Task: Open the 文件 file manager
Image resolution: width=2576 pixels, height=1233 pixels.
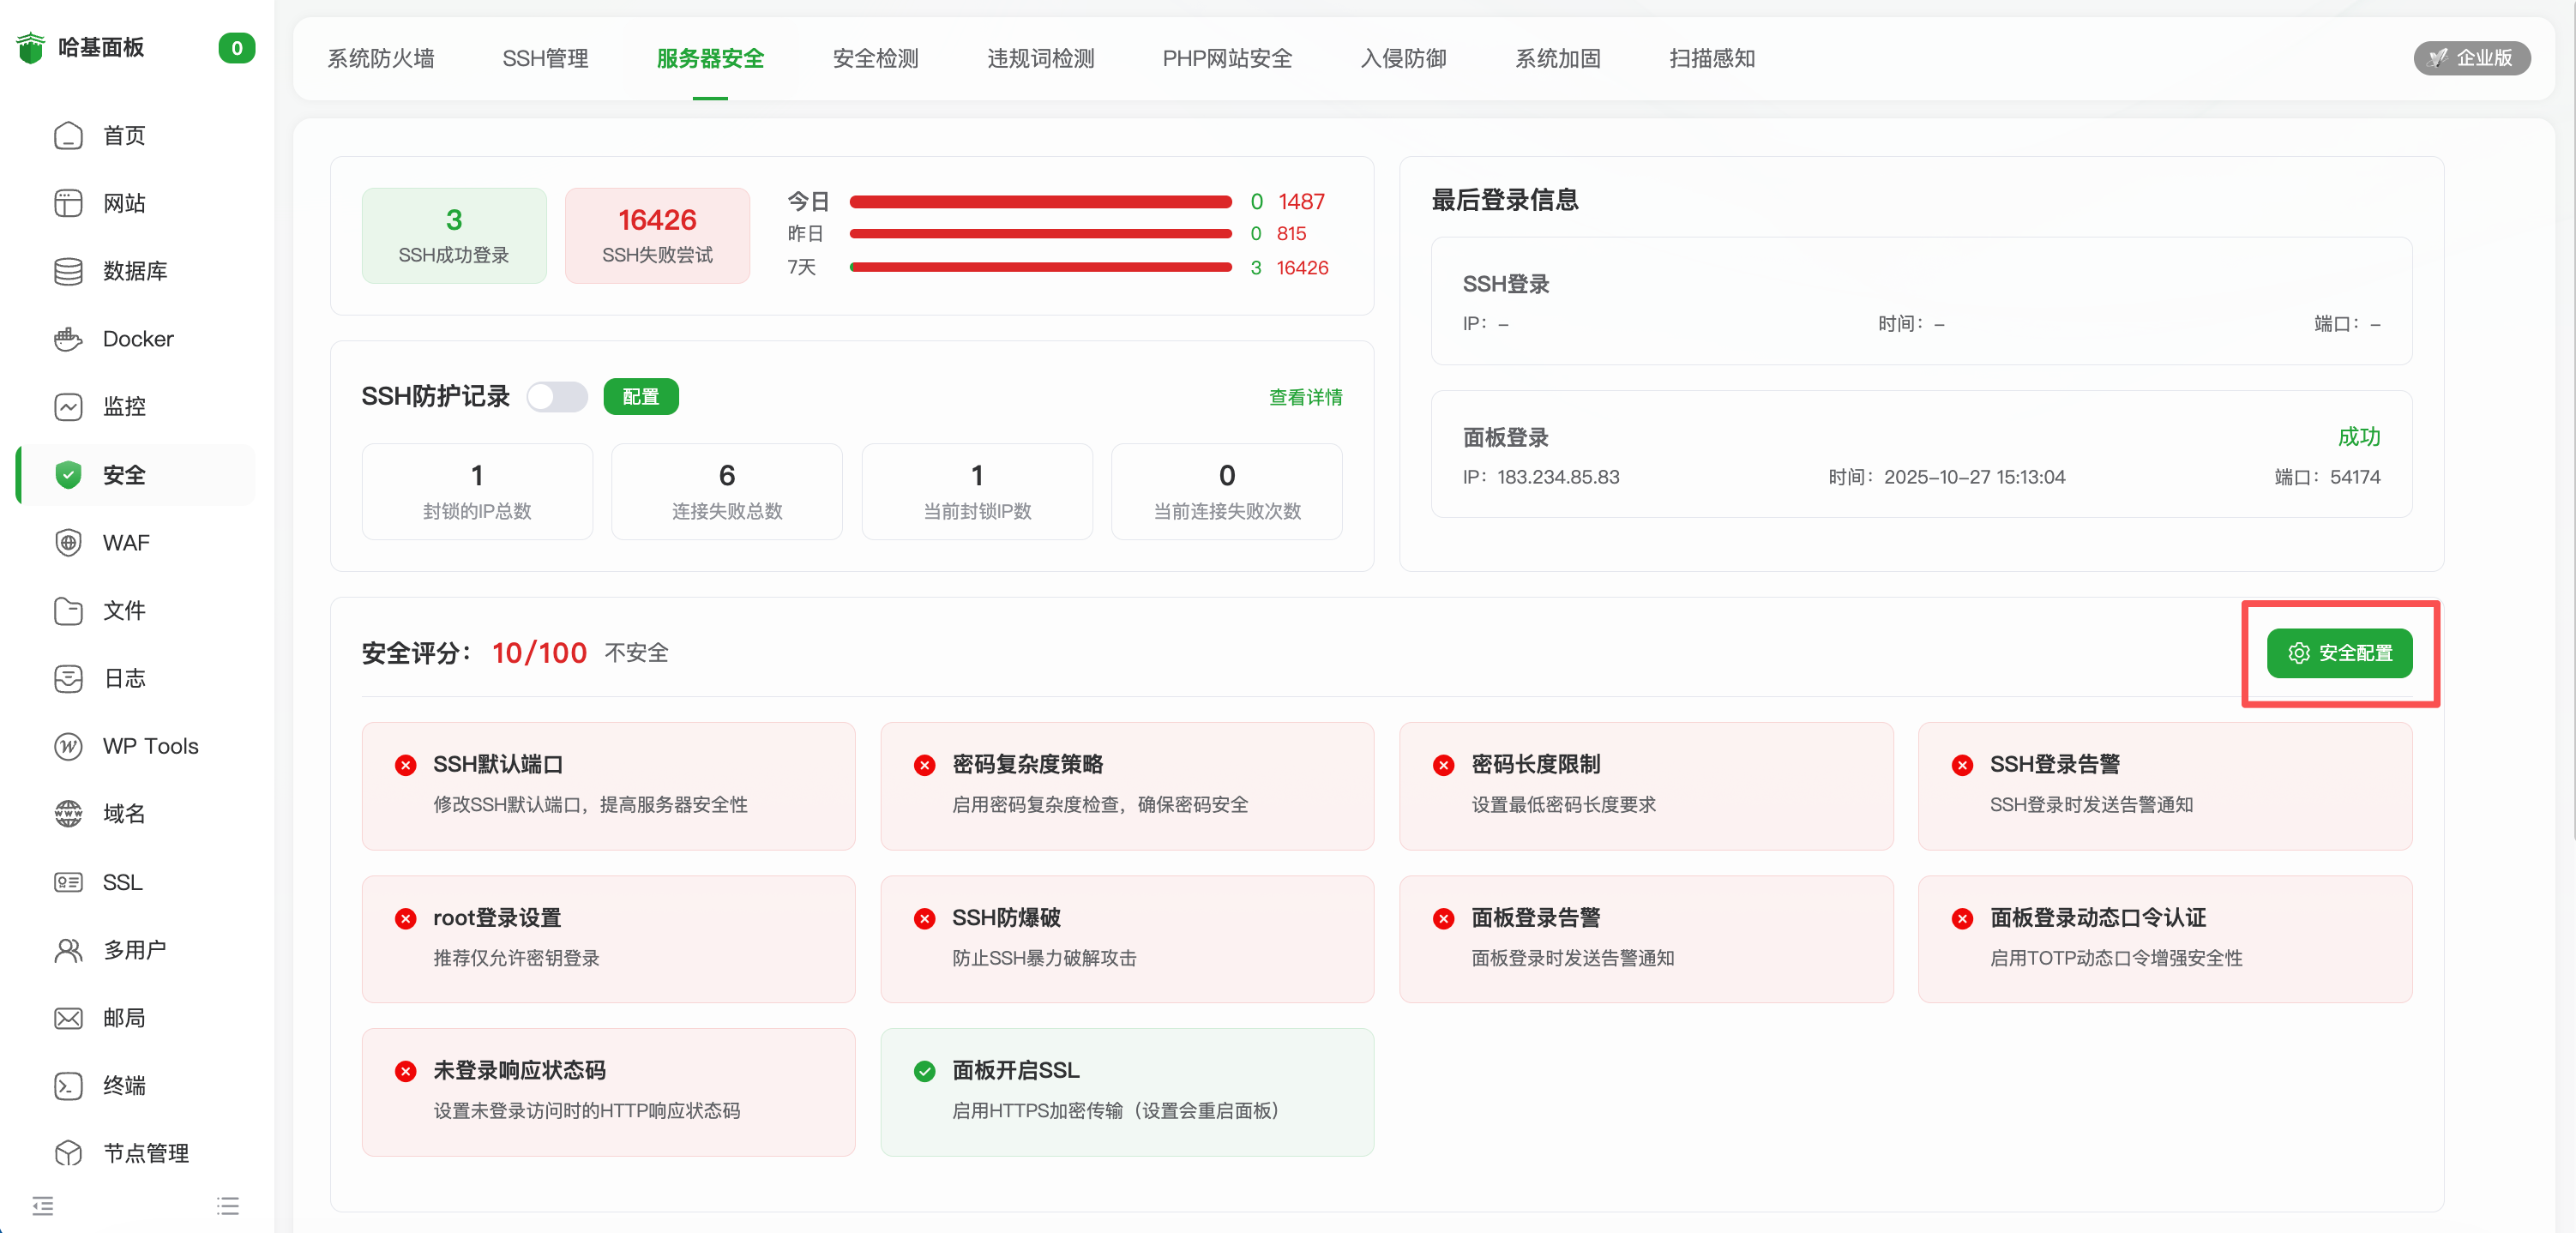Action: [x=123, y=611]
